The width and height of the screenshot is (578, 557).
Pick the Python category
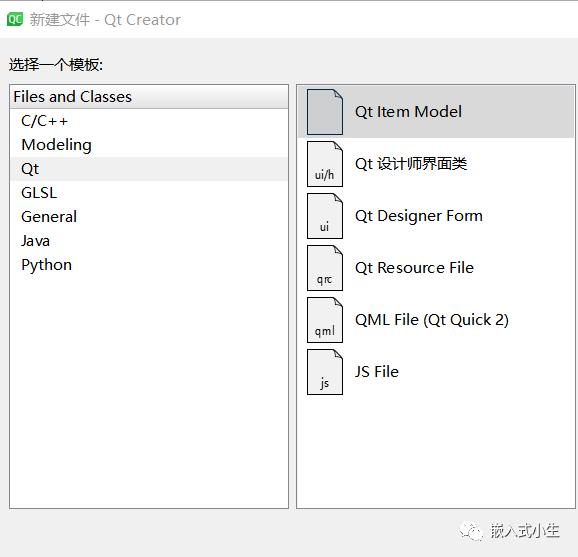click(x=149, y=265)
